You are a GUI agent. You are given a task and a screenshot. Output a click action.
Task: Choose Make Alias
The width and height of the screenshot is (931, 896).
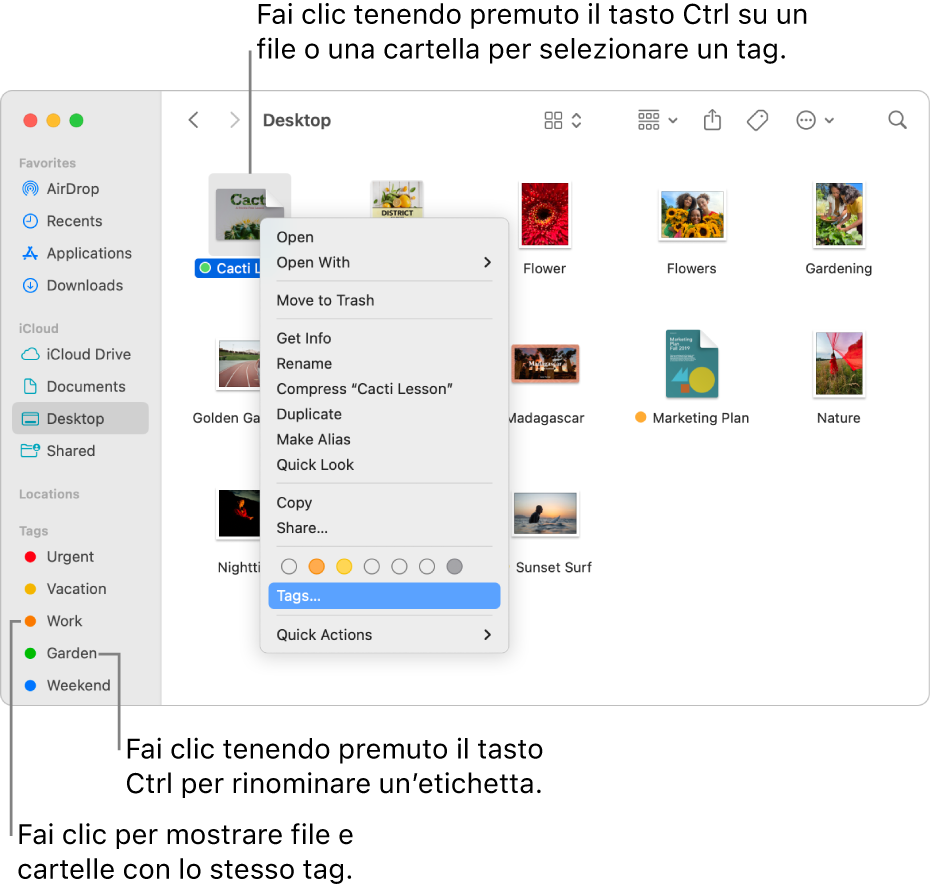pyautogui.click(x=384, y=439)
